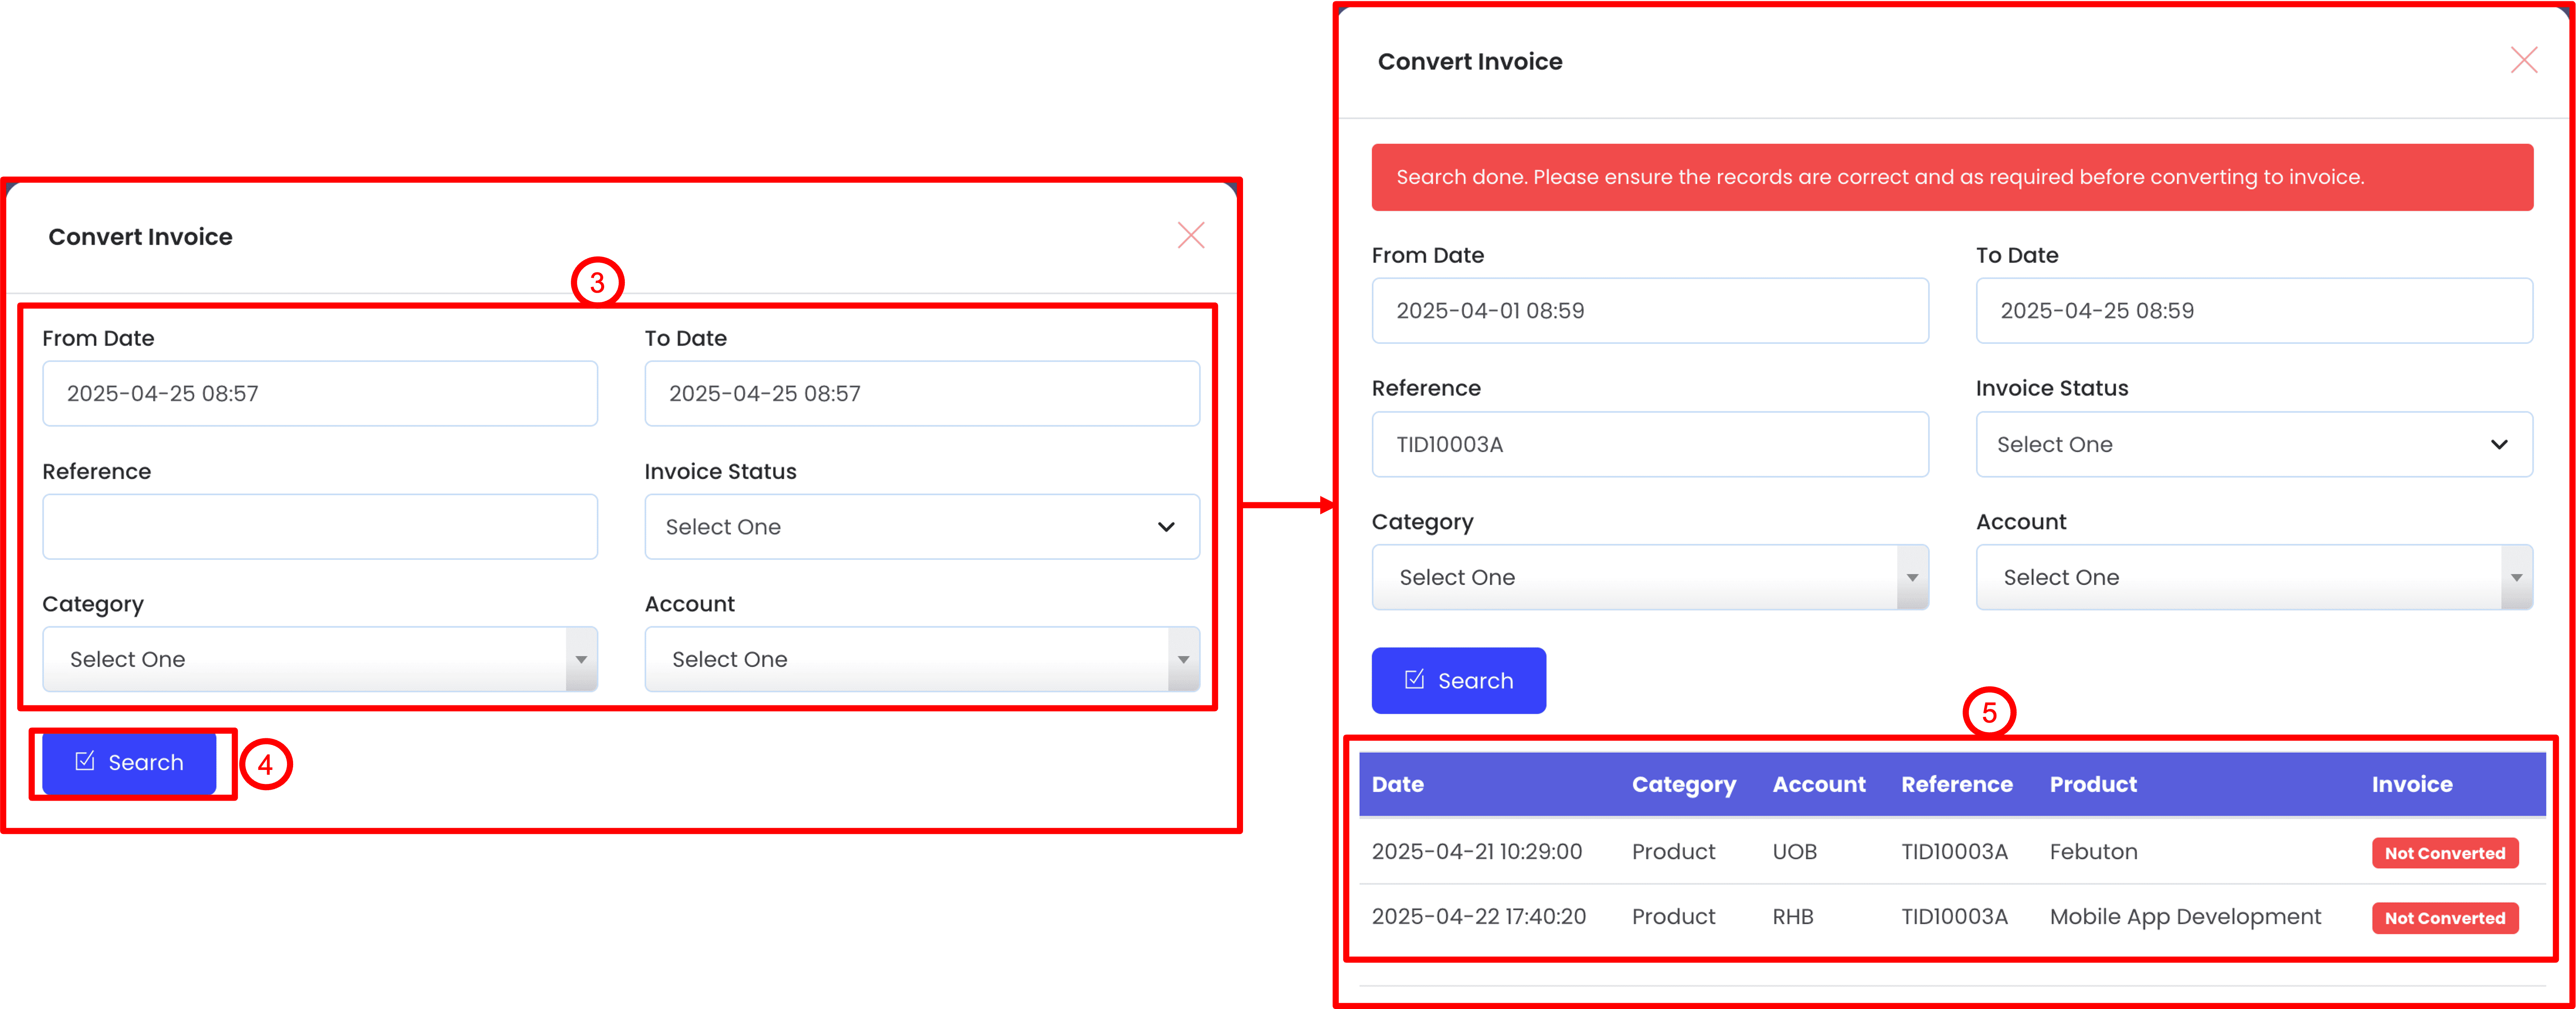Click Not Converted badge for Mobile App Development
This screenshot has width=2576, height=1009.
2444,918
